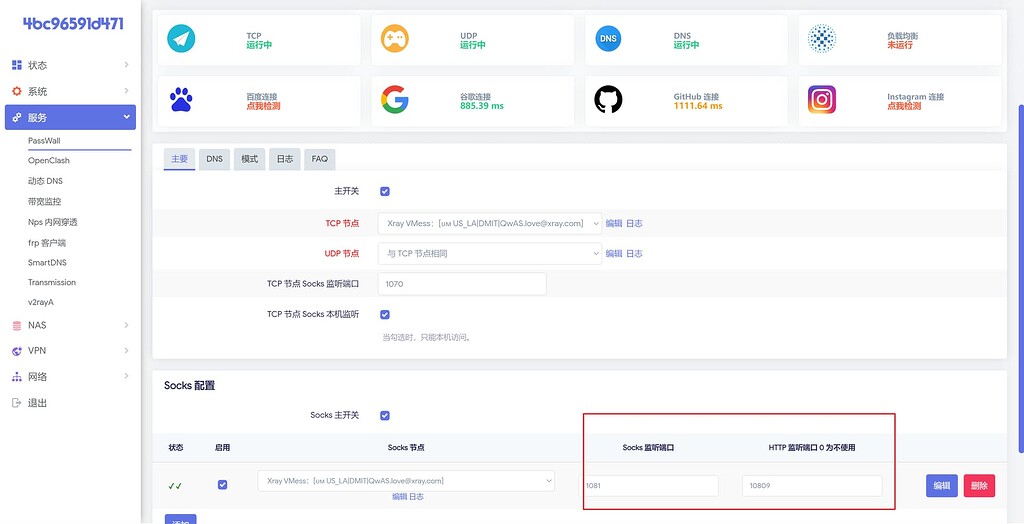The width and height of the screenshot is (1024, 524).
Task: Open the UDP 节点 dropdown
Action: tap(490, 254)
